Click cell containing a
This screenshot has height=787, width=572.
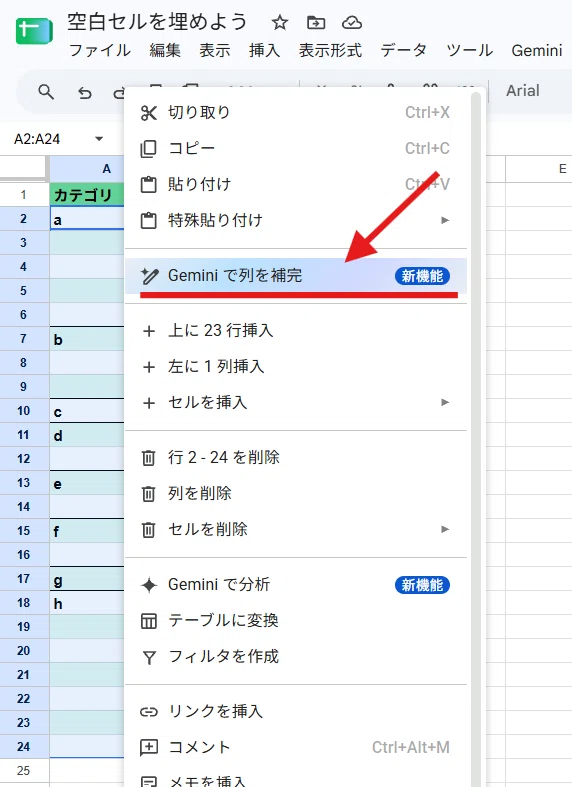click(87, 219)
